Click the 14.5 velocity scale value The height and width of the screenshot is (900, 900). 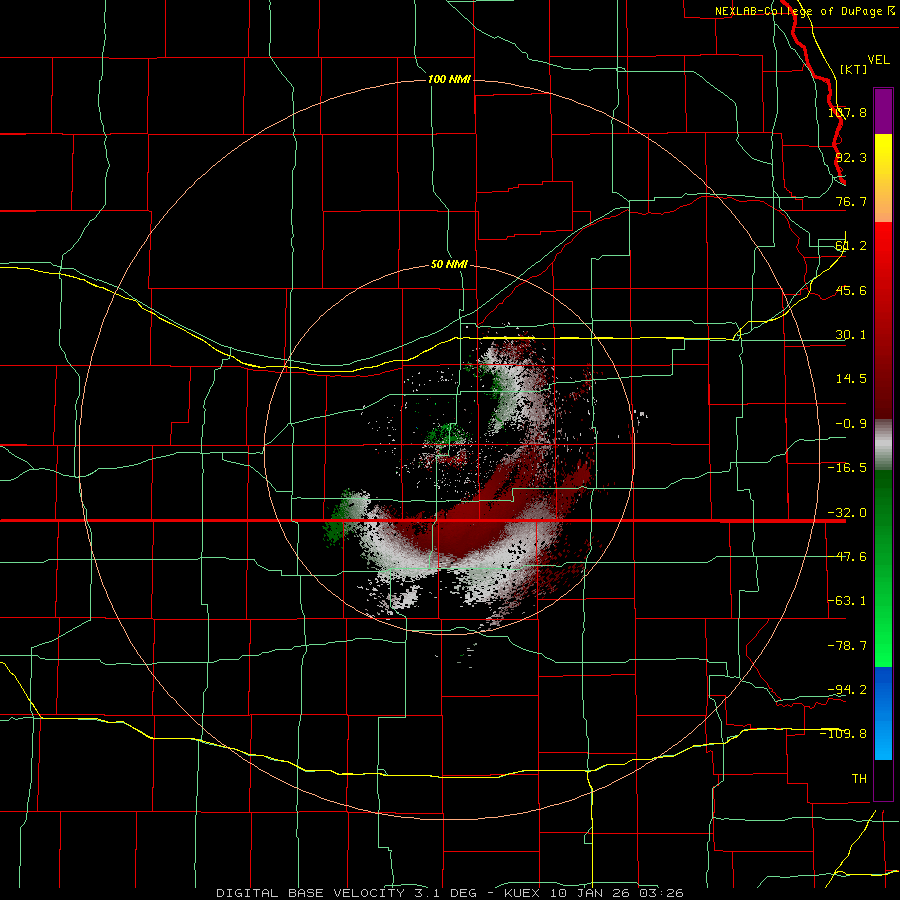(851, 379)
